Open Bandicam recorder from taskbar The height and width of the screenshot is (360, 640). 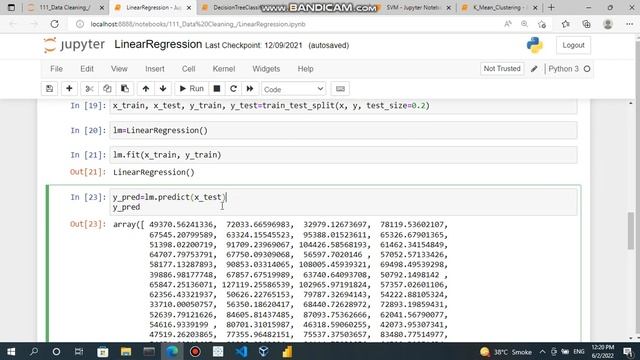pyautogui.click(x=195, y=351)
